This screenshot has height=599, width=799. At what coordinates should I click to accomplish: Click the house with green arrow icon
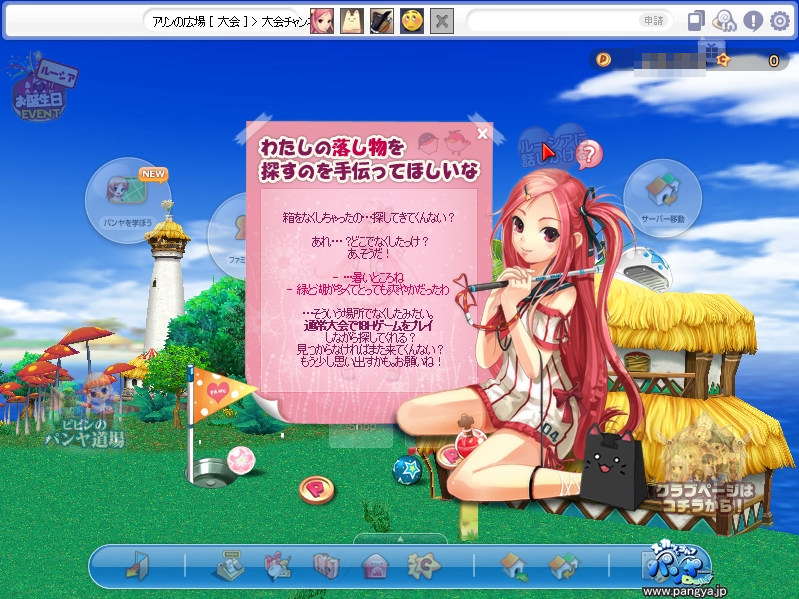513,566
